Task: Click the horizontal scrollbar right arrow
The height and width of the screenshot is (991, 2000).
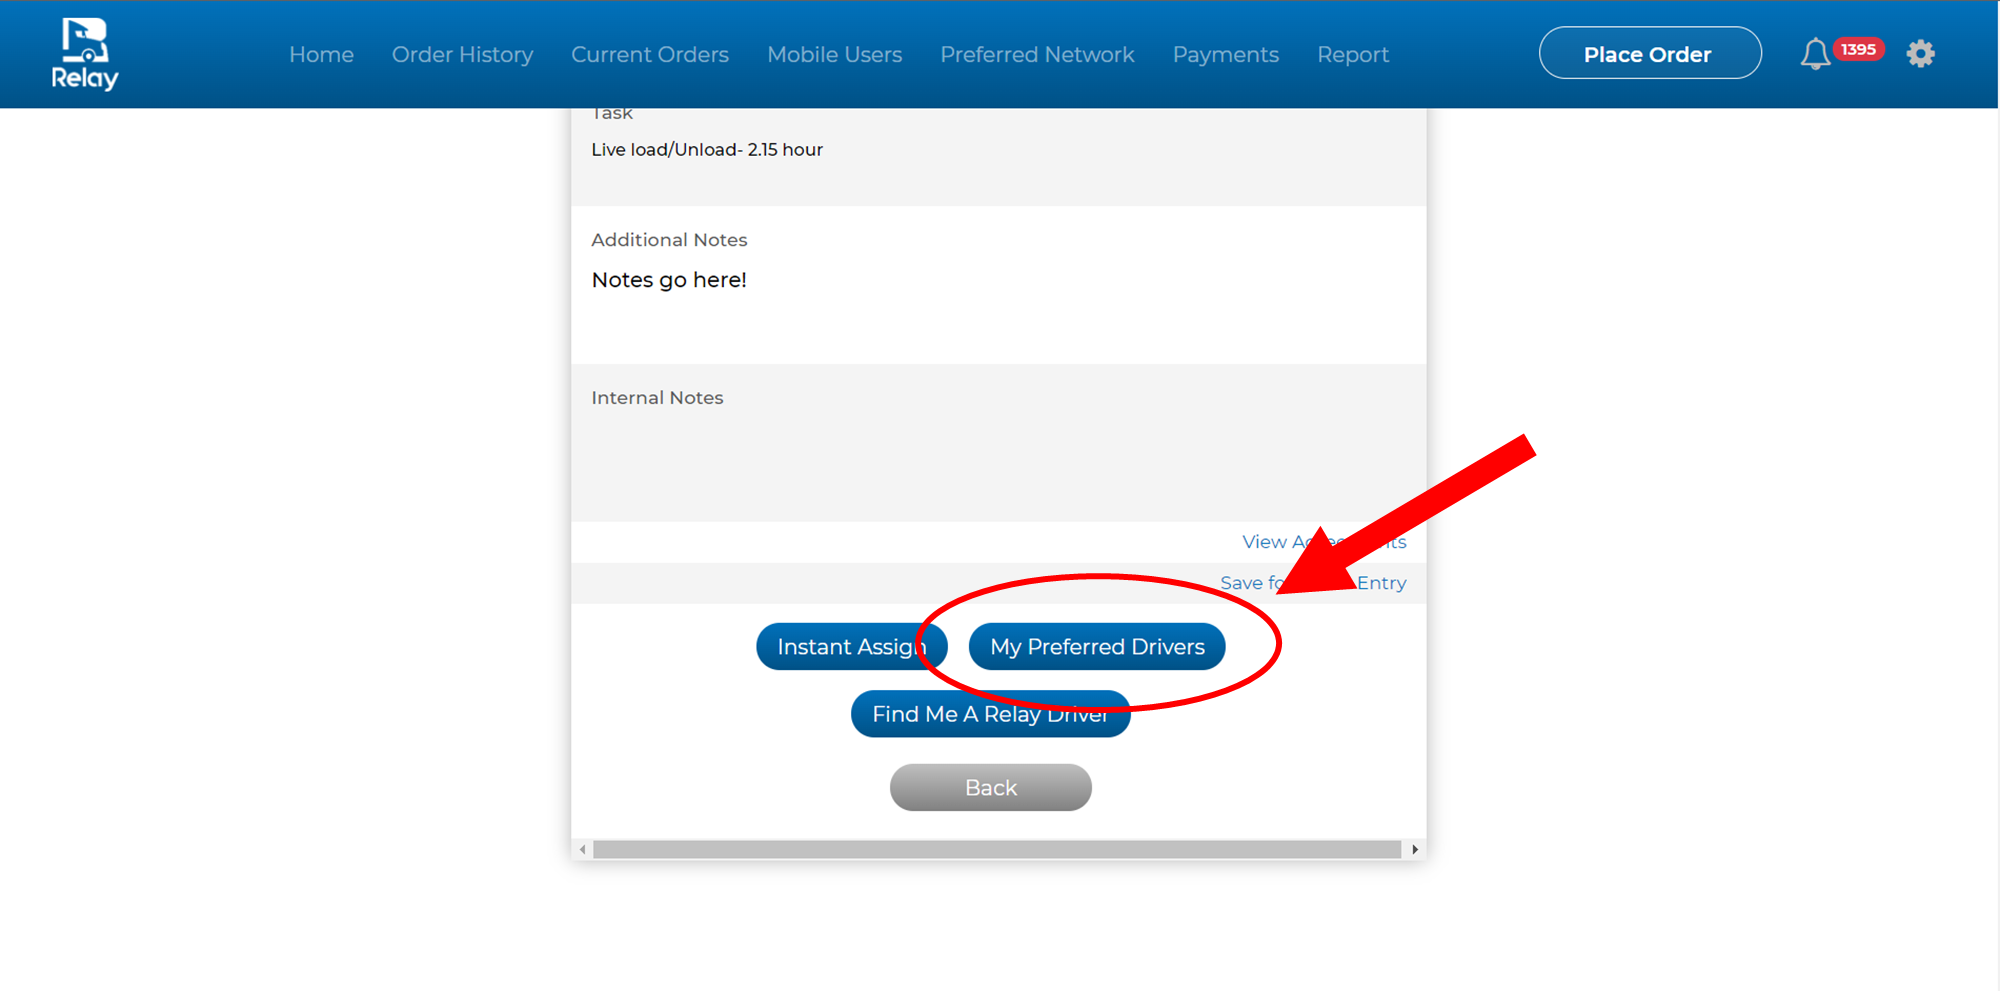Action: pos(1414,849)
